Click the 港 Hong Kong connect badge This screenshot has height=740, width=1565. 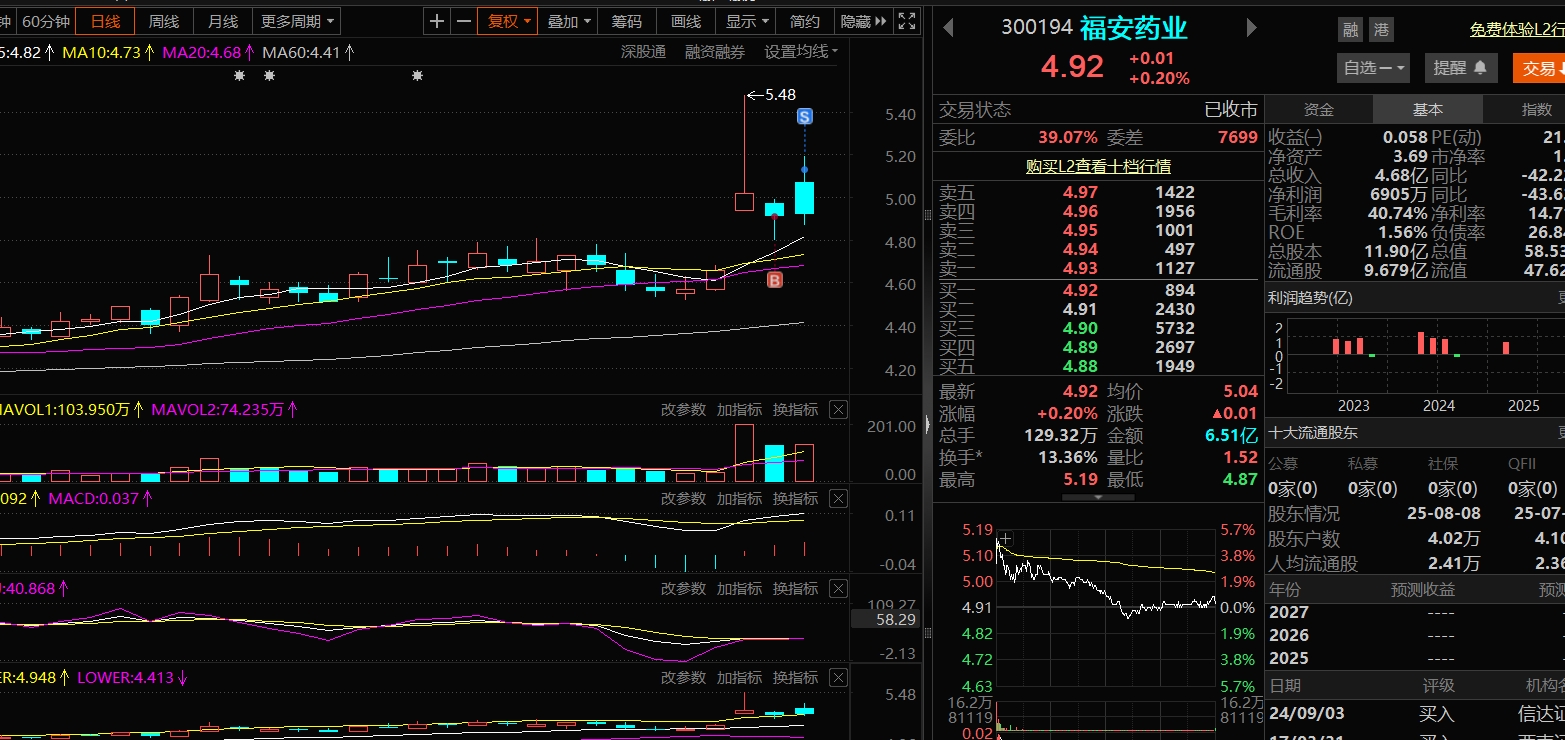pos(1382,30)
